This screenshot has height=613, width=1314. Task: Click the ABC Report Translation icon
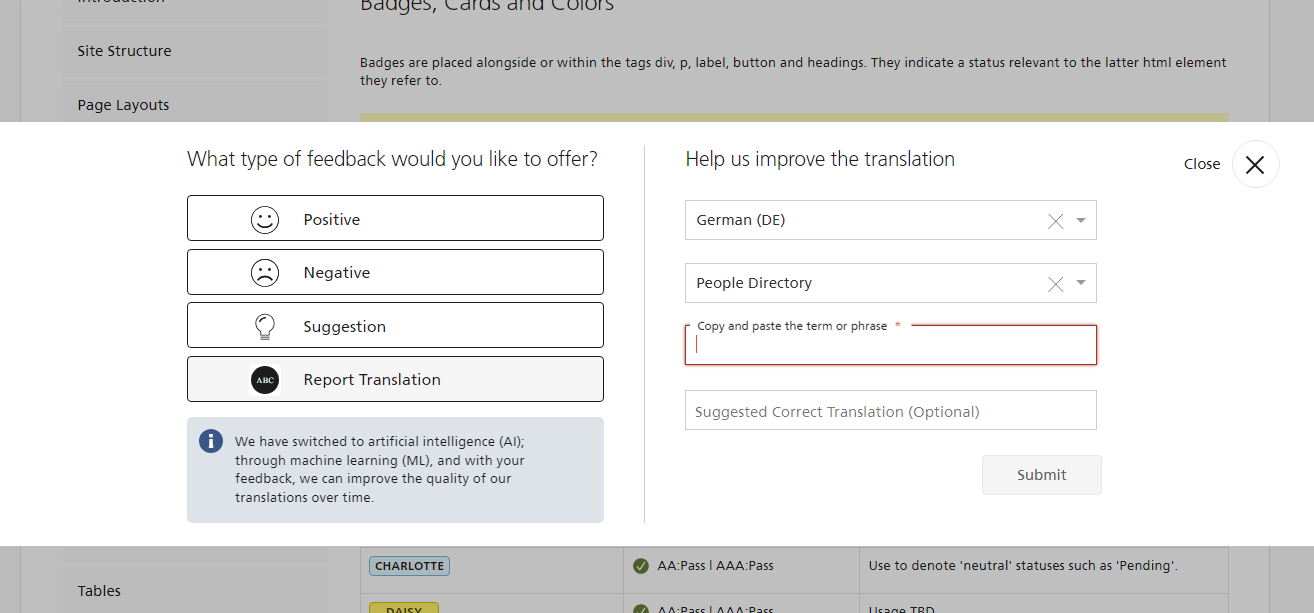coord(265,380)
